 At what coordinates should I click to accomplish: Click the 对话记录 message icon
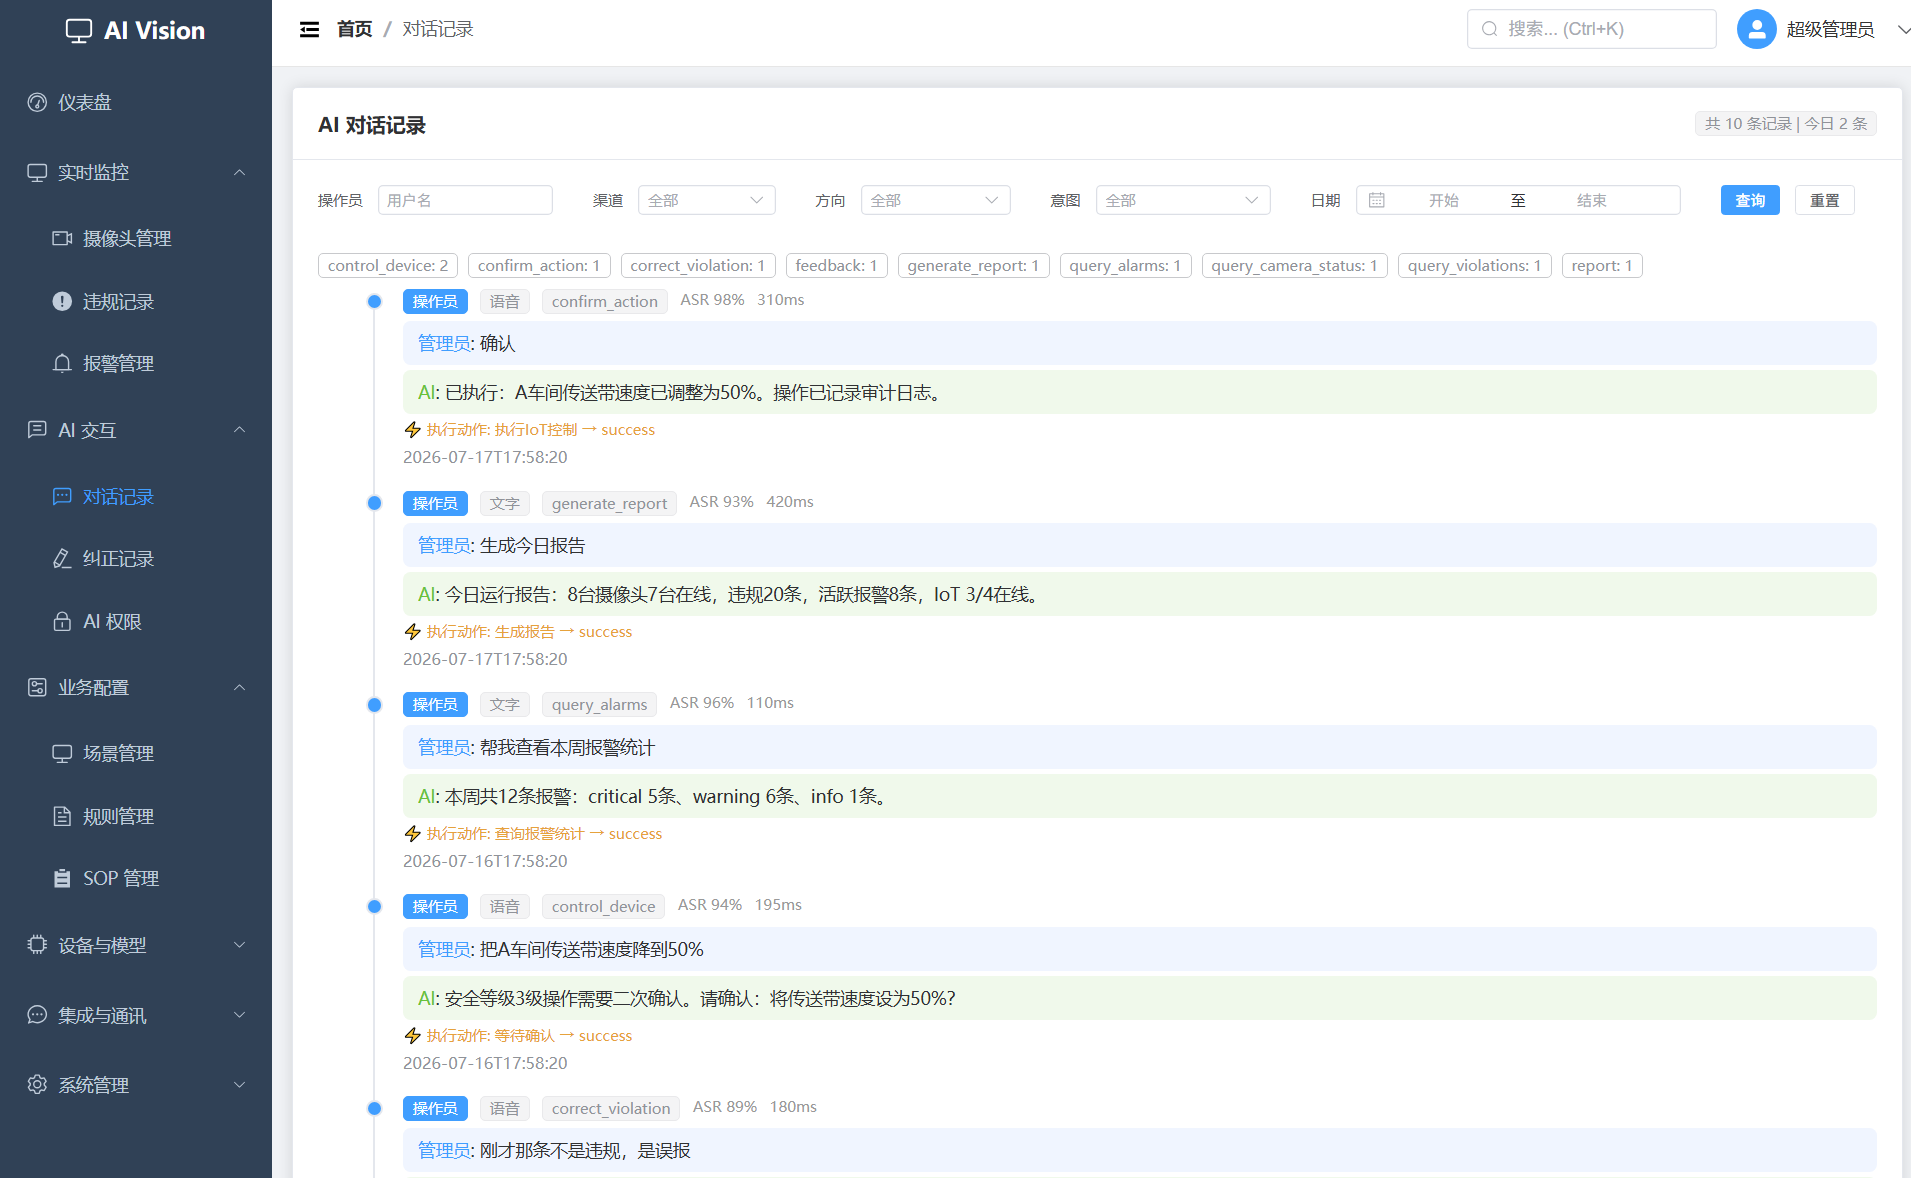coord(62,496)
